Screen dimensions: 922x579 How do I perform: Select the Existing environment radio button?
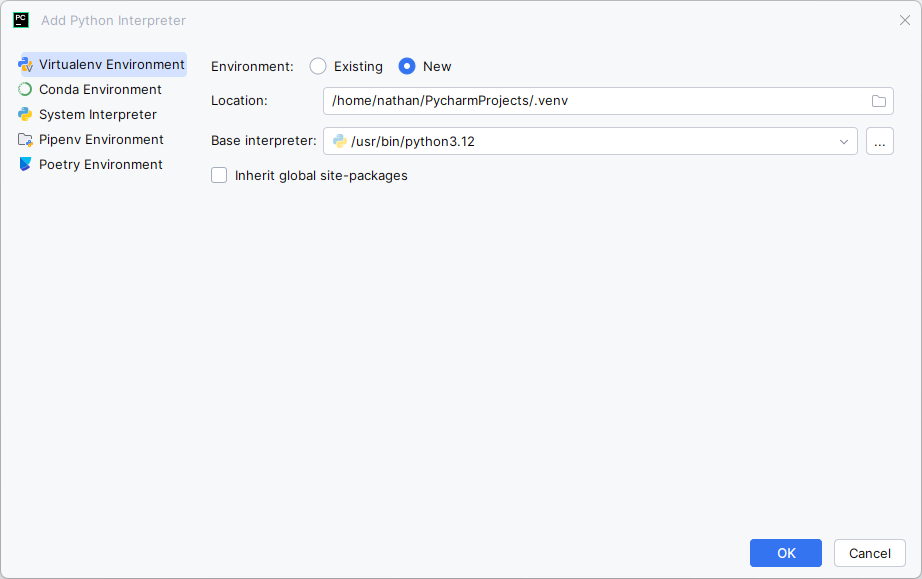[318, 67]
